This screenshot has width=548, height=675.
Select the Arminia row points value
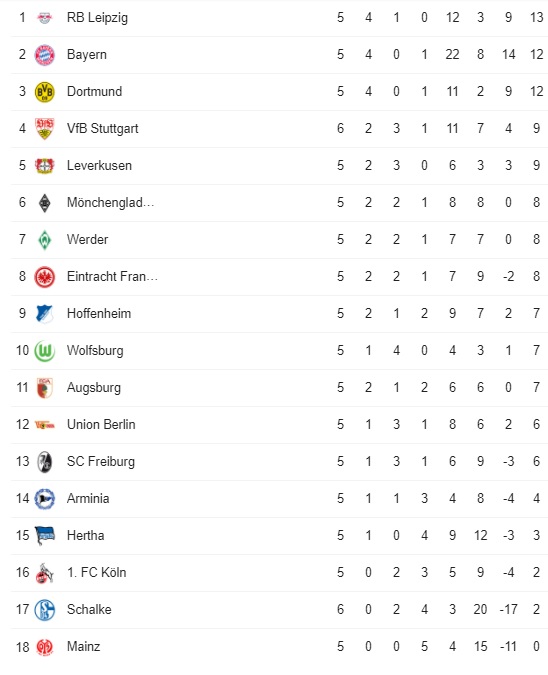[x=536, y=499]
